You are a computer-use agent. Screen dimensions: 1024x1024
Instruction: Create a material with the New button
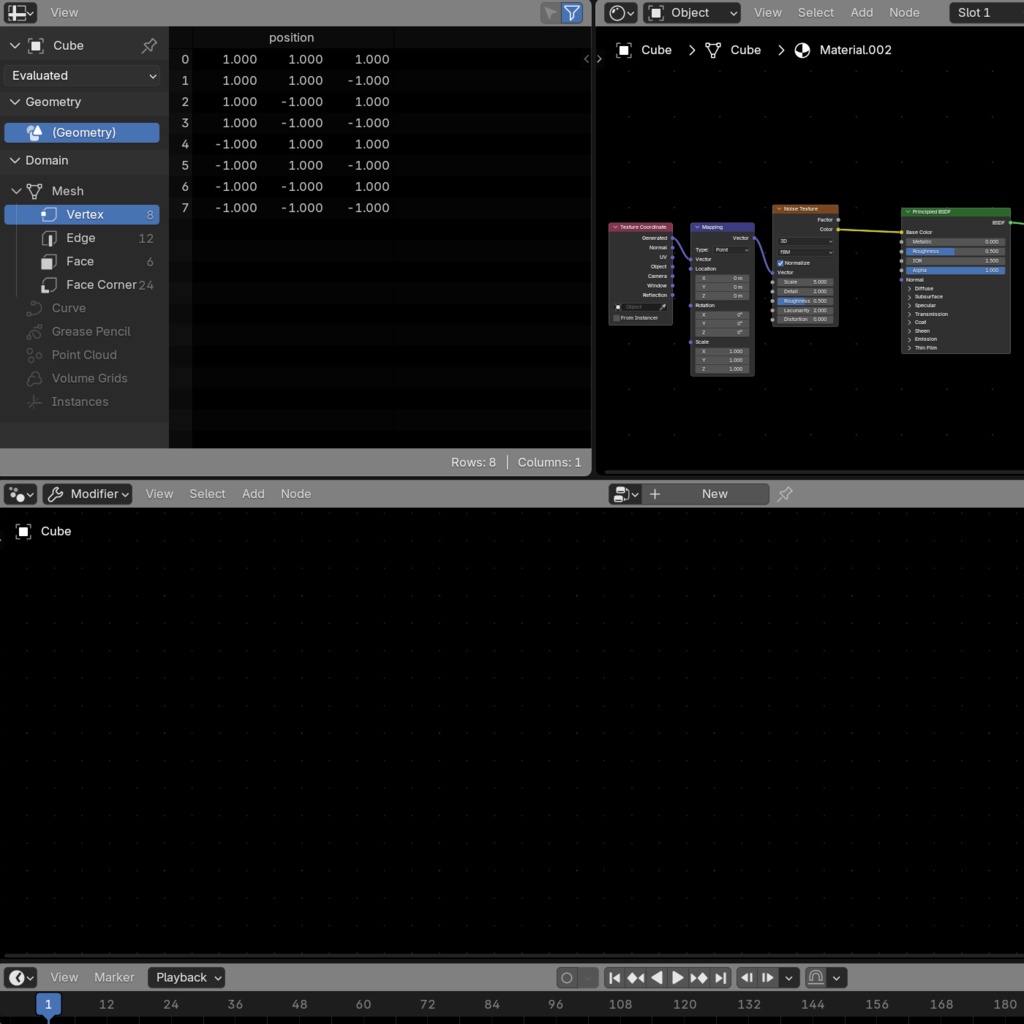[714, 493]
